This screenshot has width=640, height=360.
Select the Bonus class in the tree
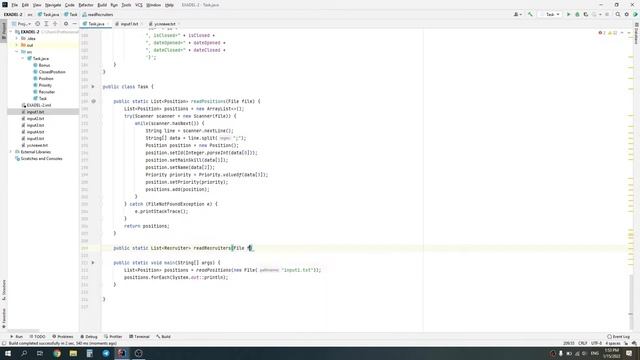41,65
